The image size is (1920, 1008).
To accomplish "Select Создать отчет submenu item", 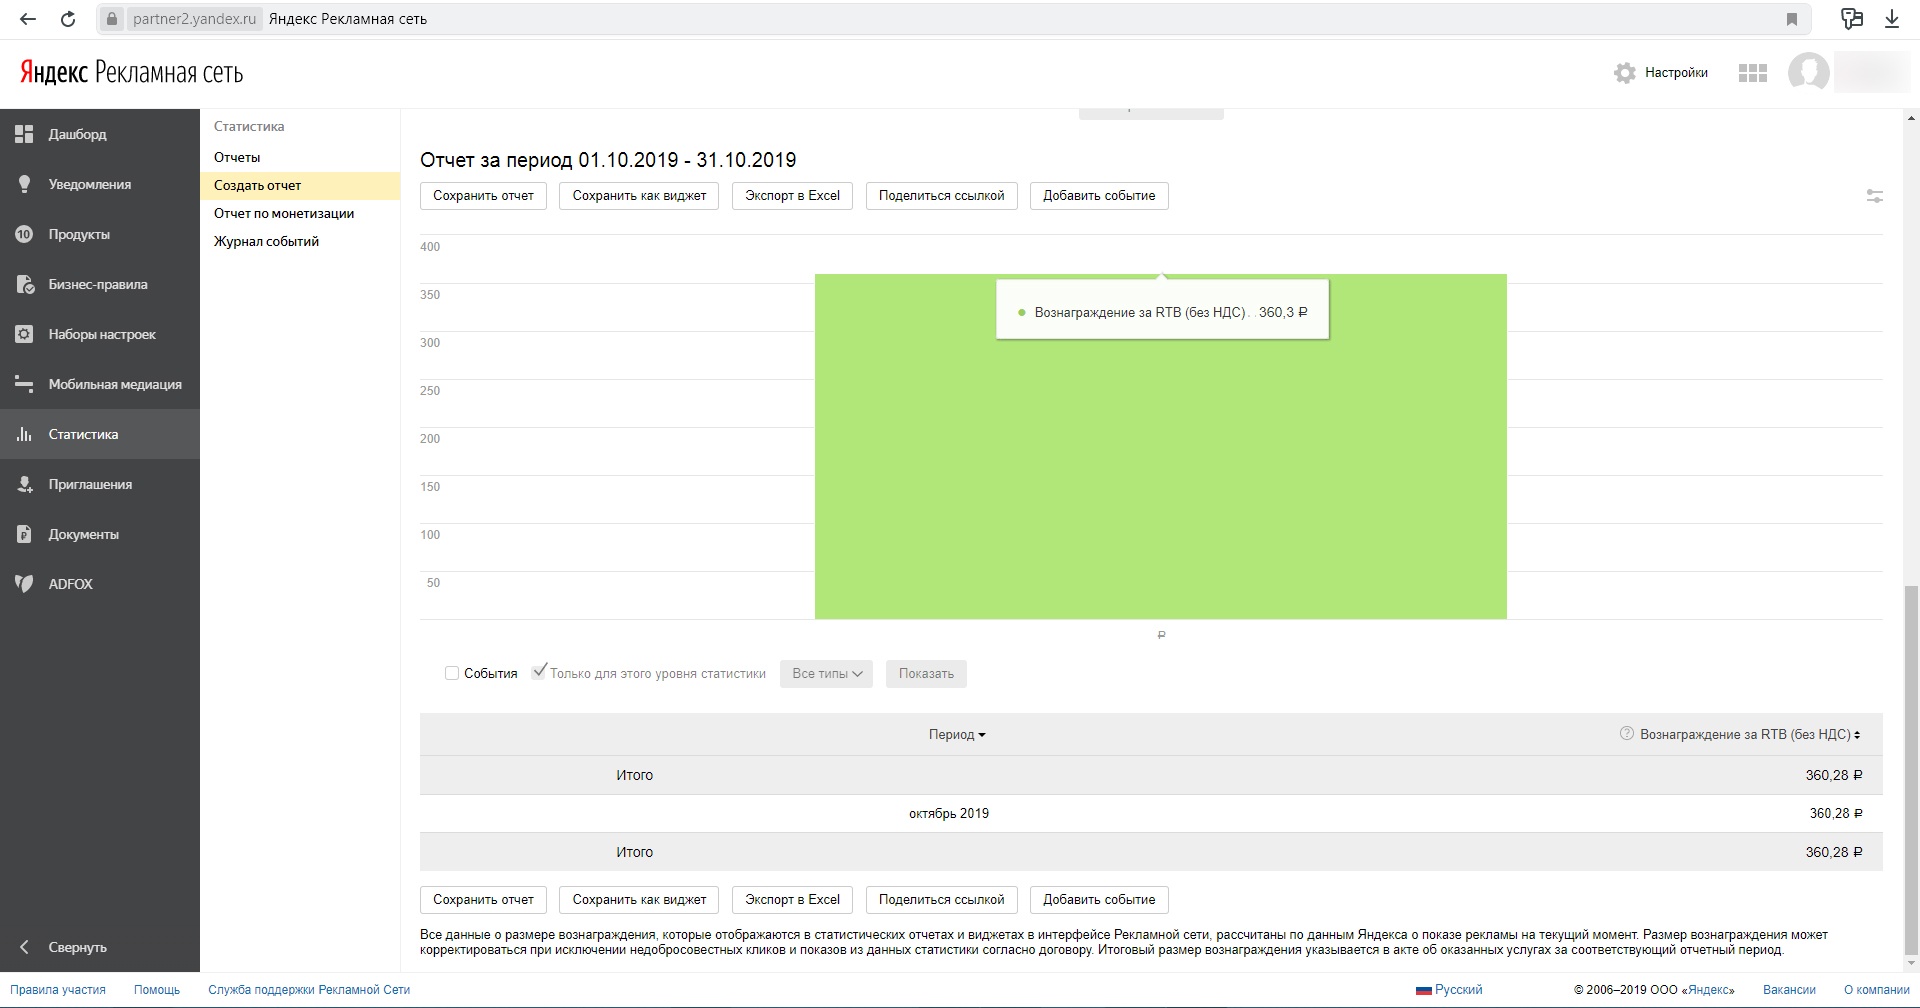I will point(300,185).
